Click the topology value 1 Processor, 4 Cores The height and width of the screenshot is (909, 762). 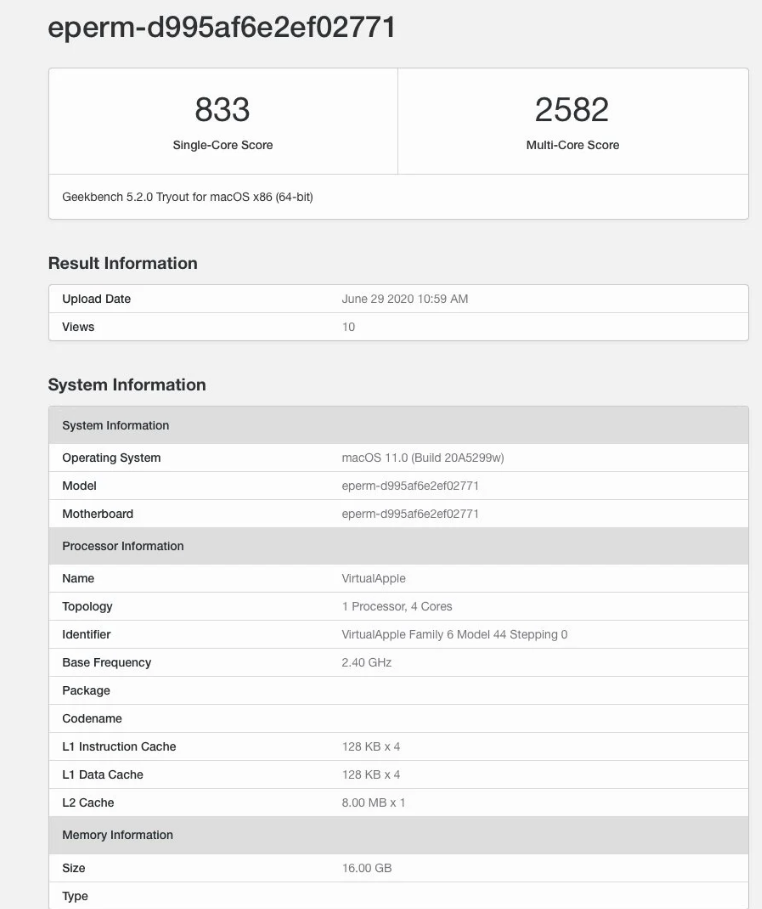point(397,606)
